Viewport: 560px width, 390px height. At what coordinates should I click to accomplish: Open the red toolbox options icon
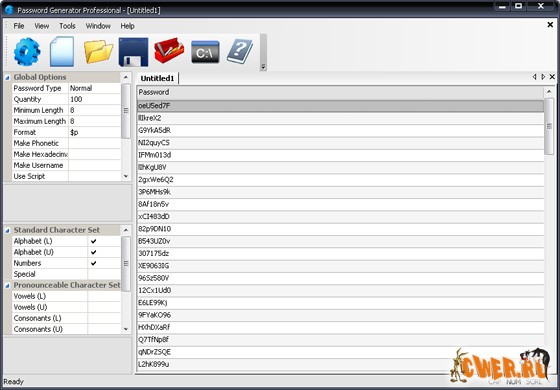coord(169,51)
